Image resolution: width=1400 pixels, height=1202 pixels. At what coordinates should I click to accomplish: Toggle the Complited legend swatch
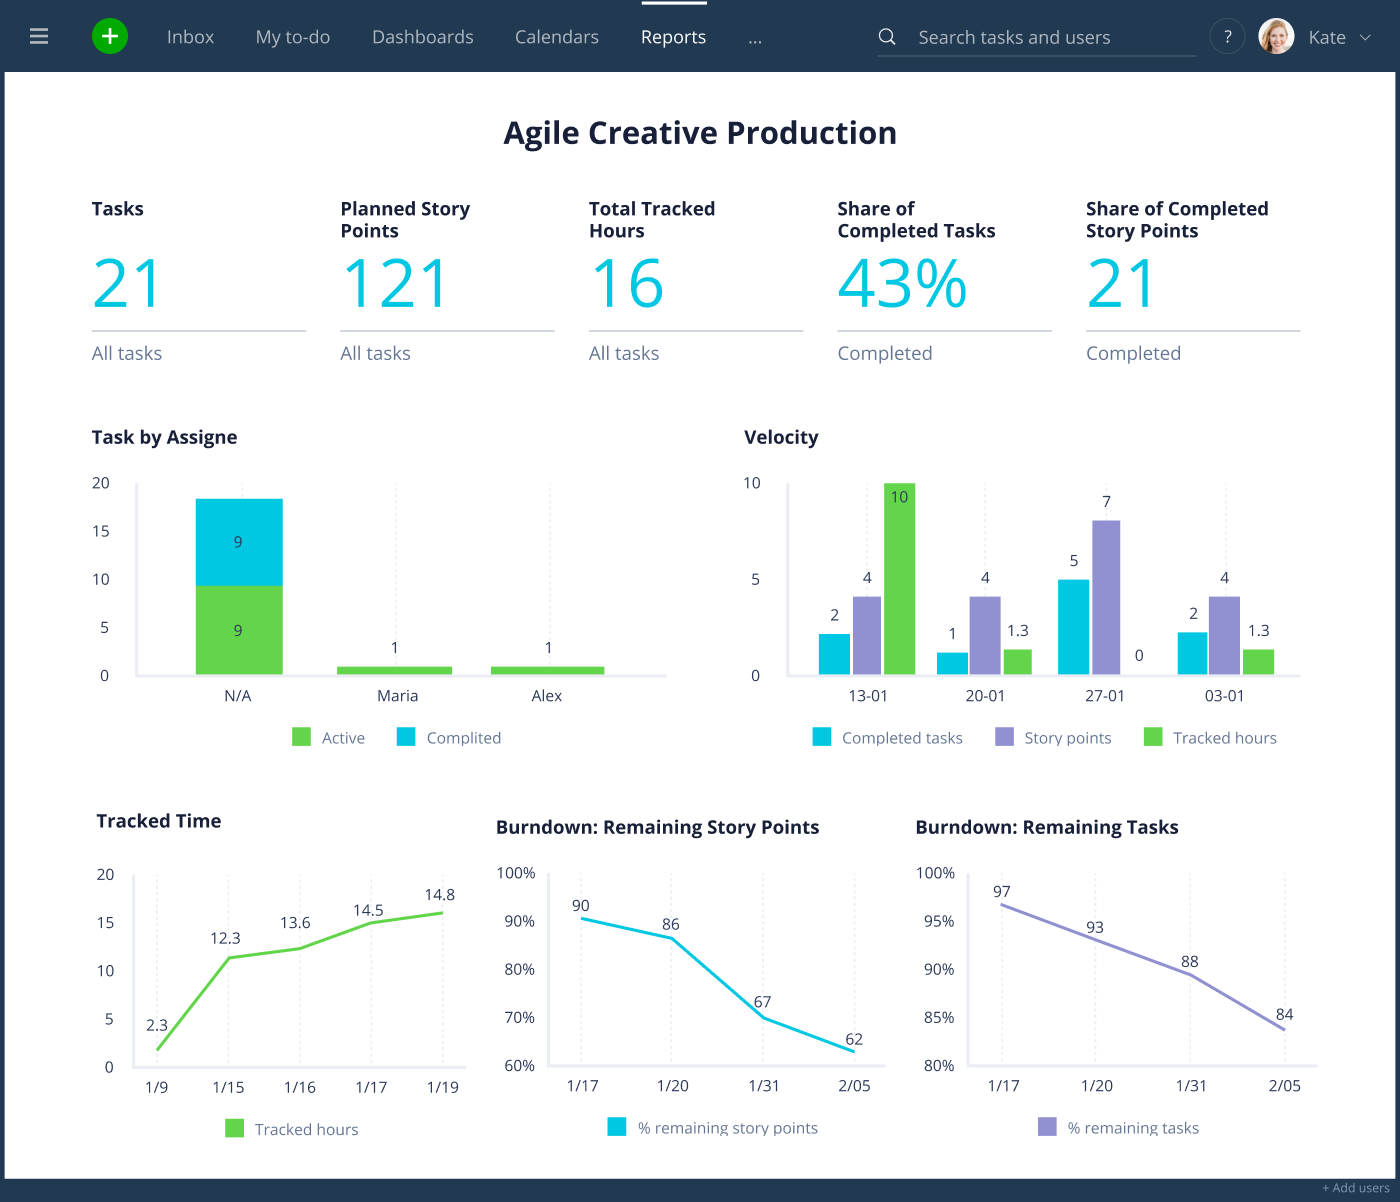click(406, 737)
